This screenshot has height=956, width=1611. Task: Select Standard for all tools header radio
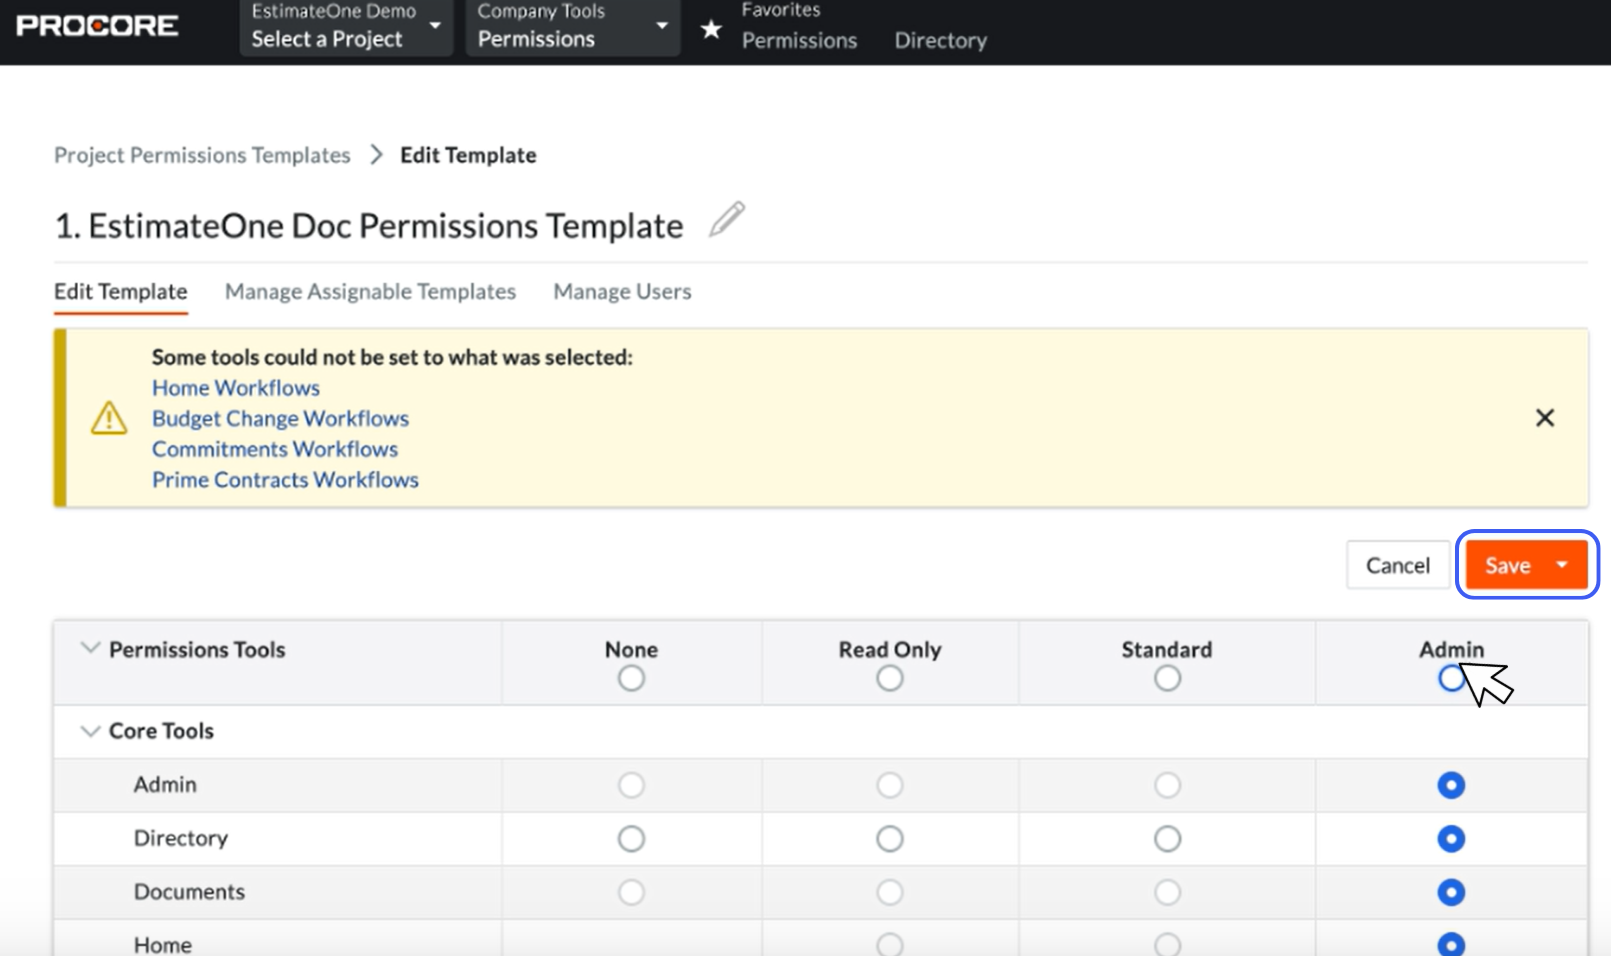(1167, 679)
